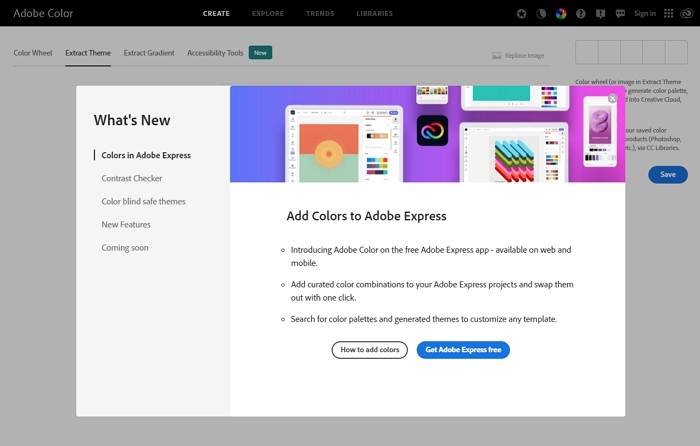This screenshot has height=446, width=700.
Task: Click the Replace Image label
Action: 525,56
